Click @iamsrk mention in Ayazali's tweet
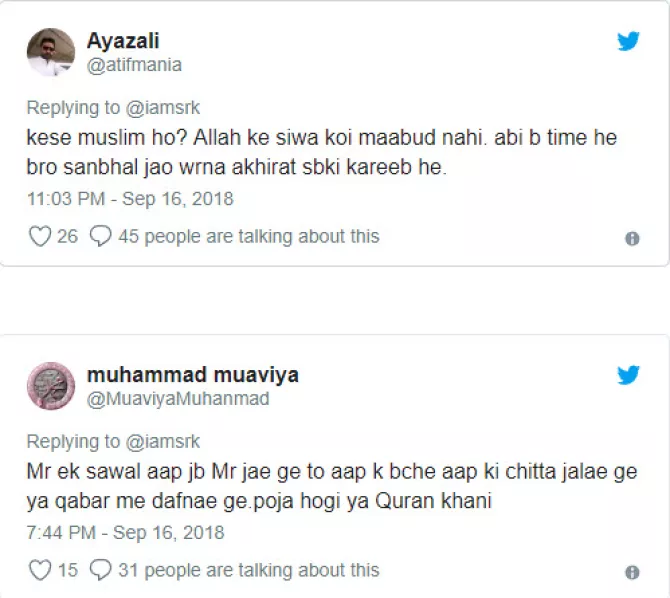Image resolution: width=670 pixels, height=598 pixels. [x=162, y=108]
